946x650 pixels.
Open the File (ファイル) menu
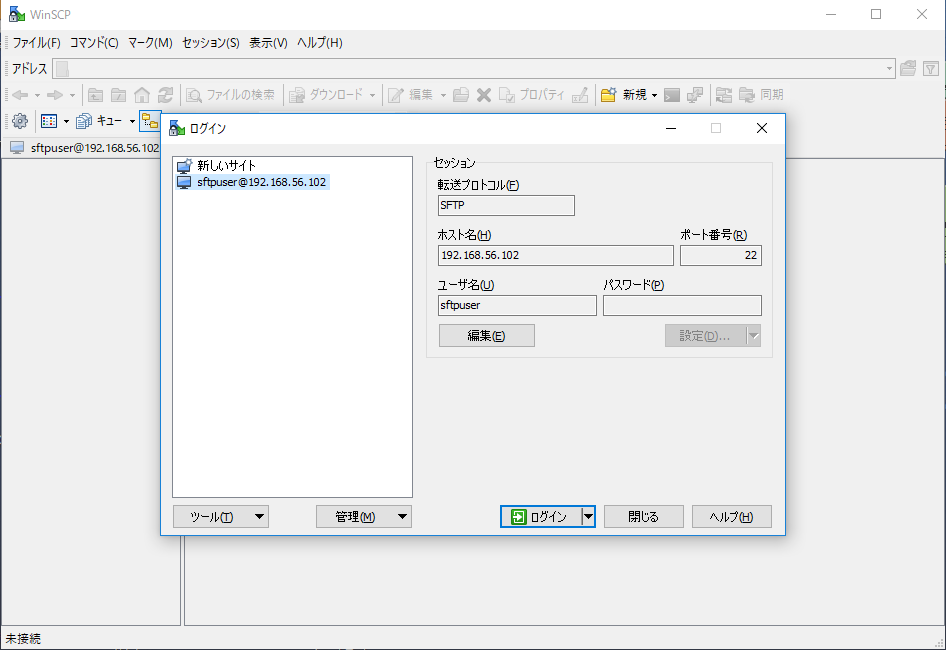coord(37,43)
